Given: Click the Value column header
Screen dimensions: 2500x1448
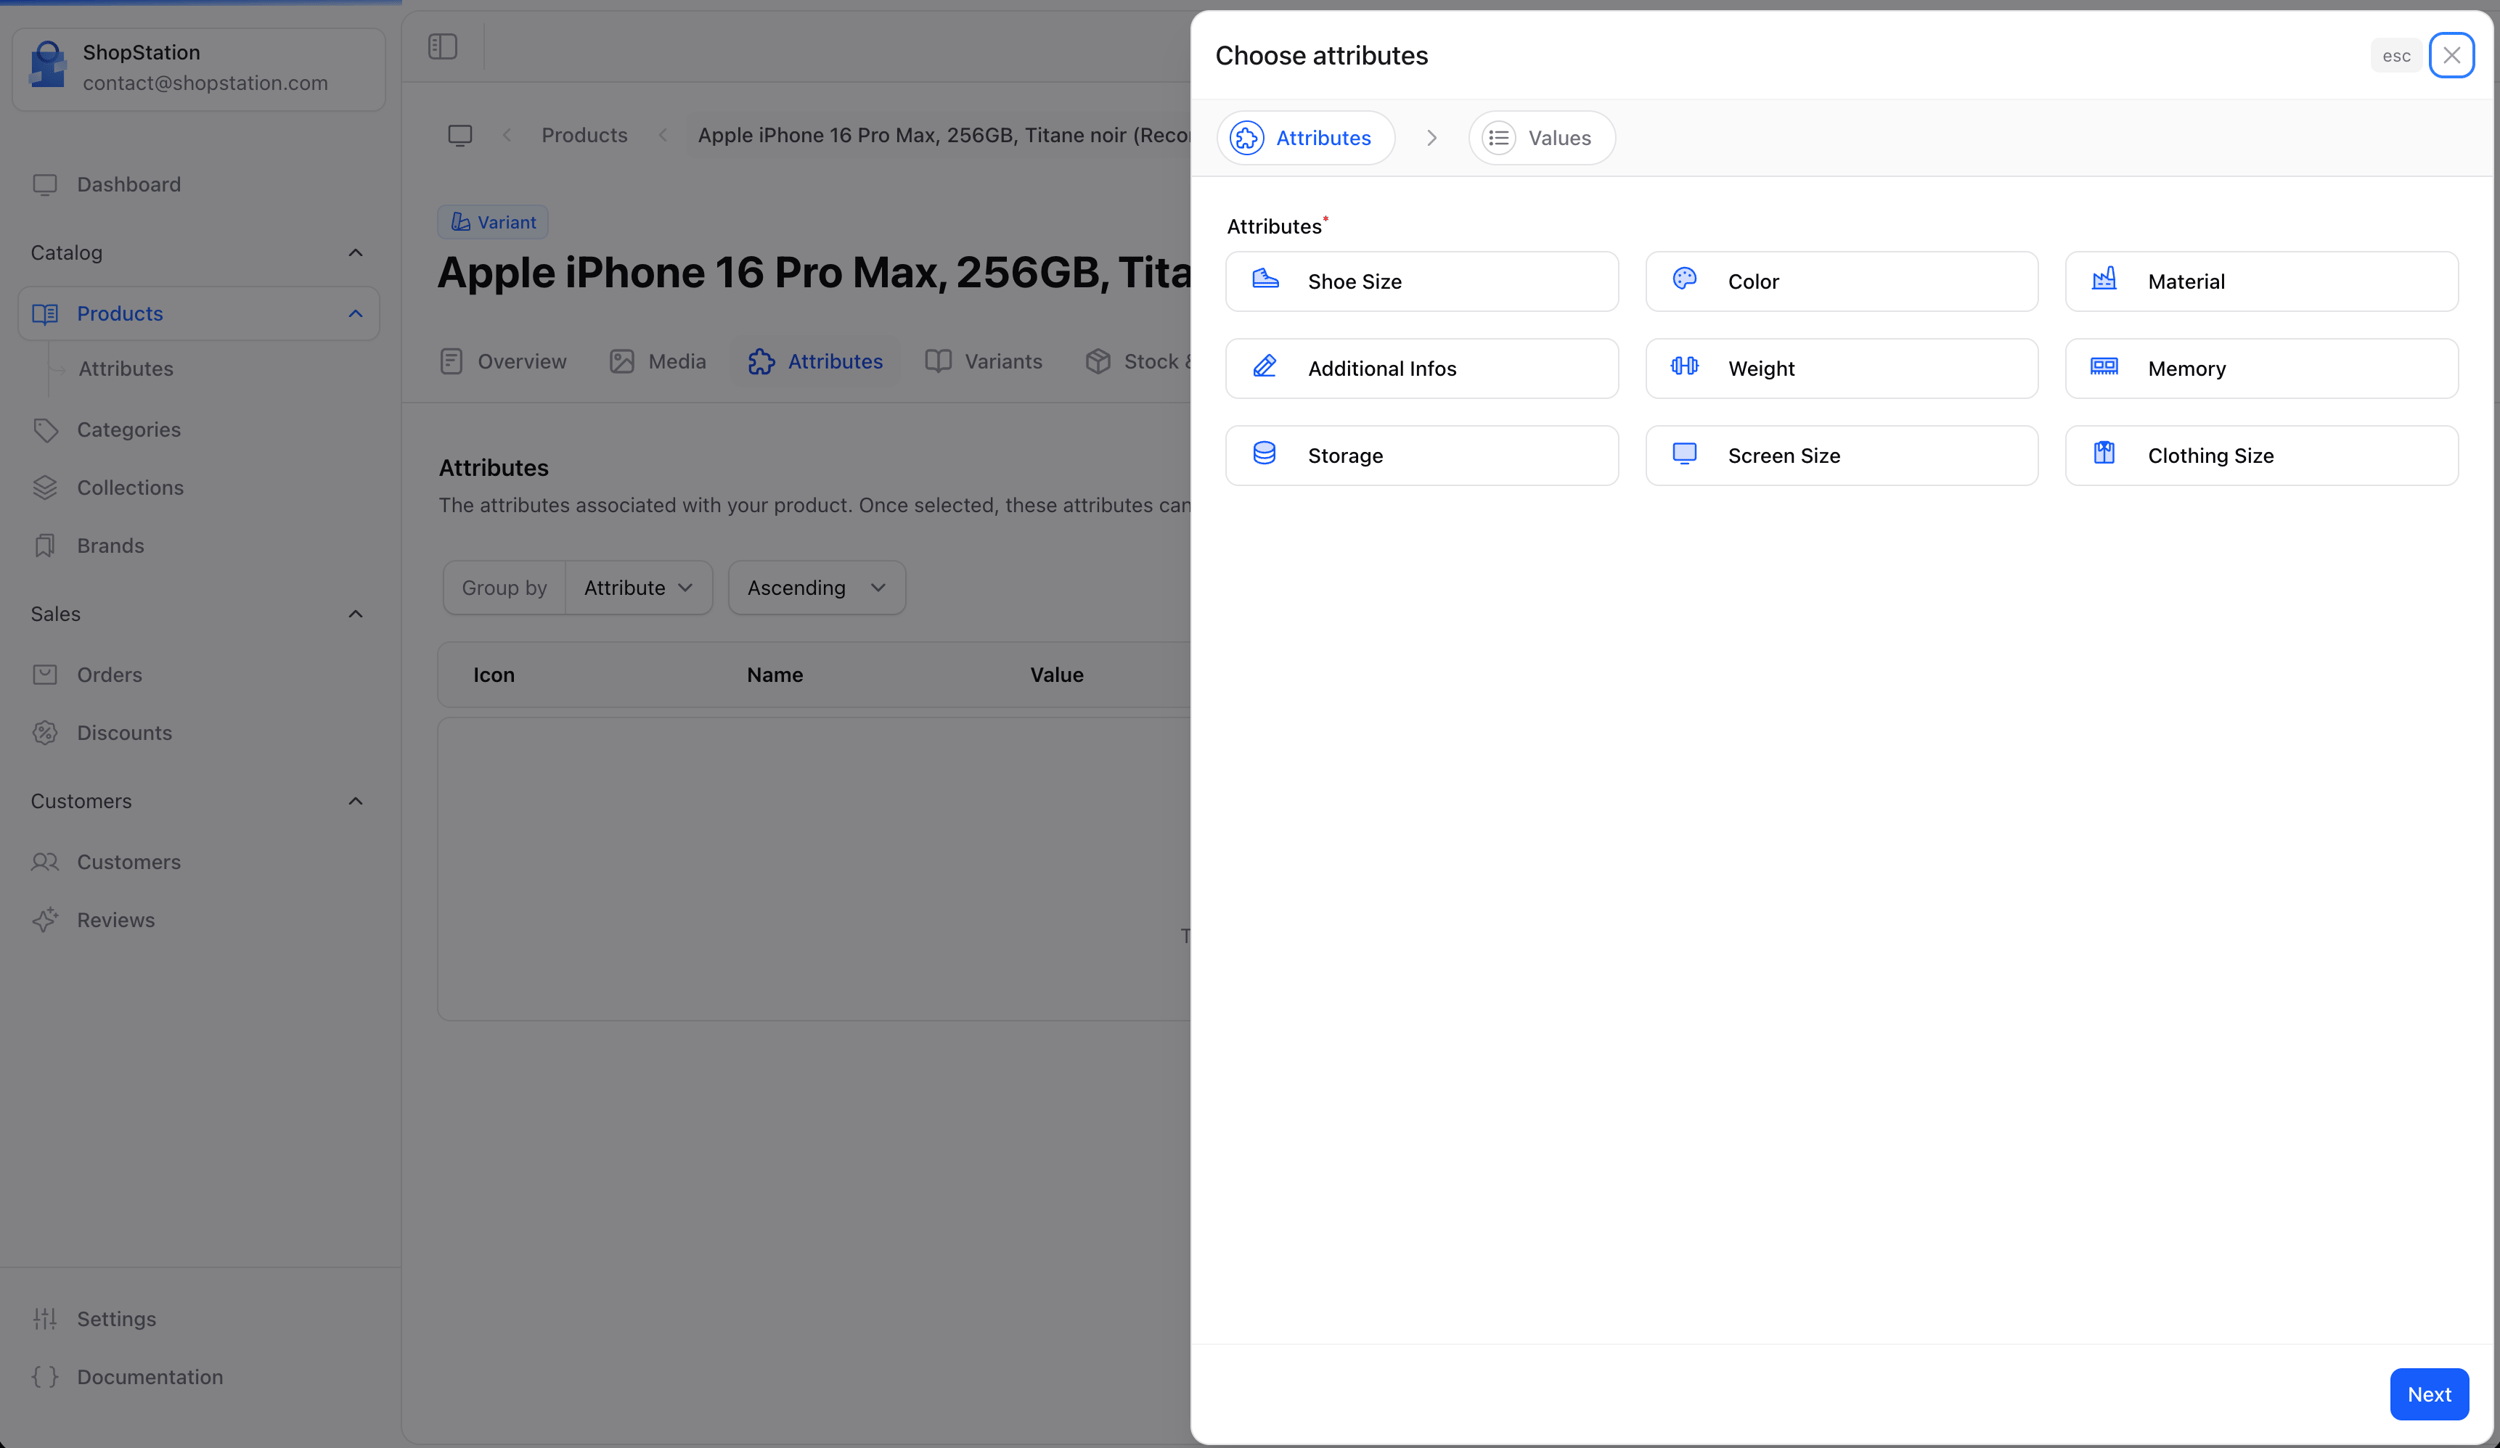Looking at the screenshot, I should pos(1056,674).
